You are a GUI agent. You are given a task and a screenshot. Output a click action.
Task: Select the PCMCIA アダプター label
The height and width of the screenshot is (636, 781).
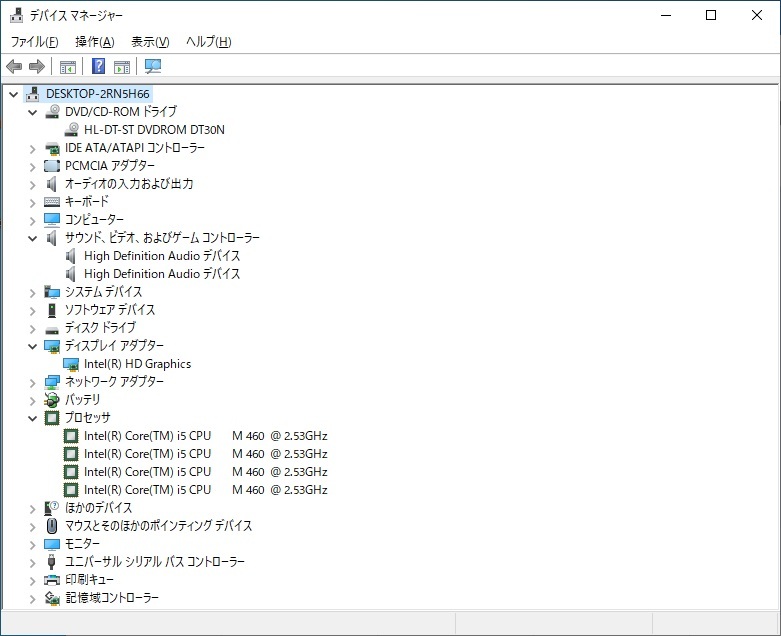coord(110,165)
